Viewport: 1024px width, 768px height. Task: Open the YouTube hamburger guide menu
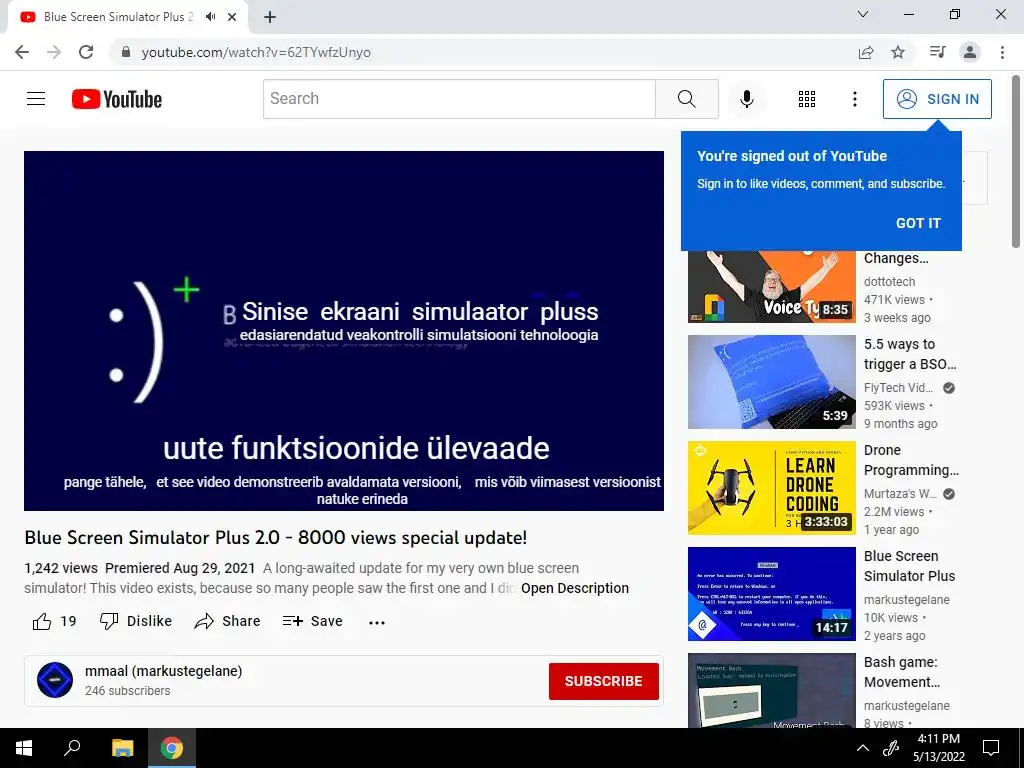(x=36, y=99)
